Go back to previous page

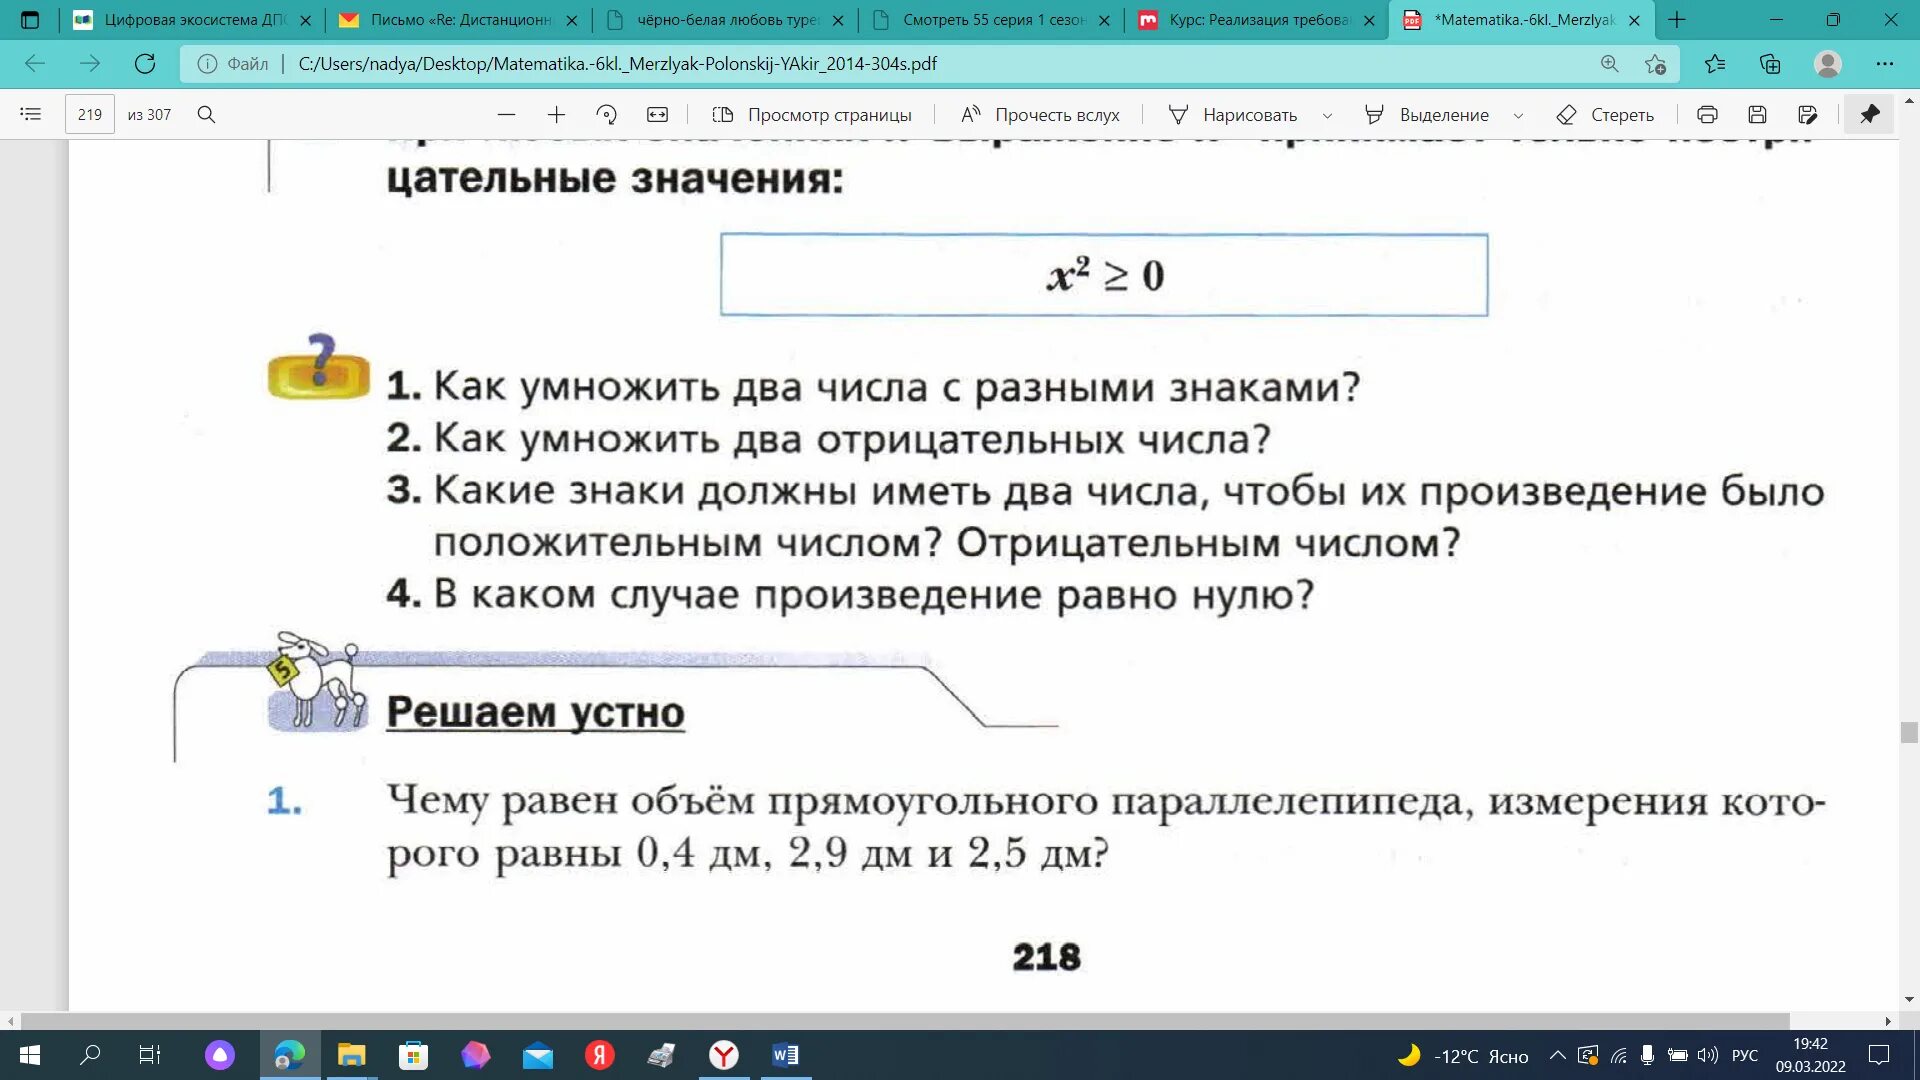(35, 64)
